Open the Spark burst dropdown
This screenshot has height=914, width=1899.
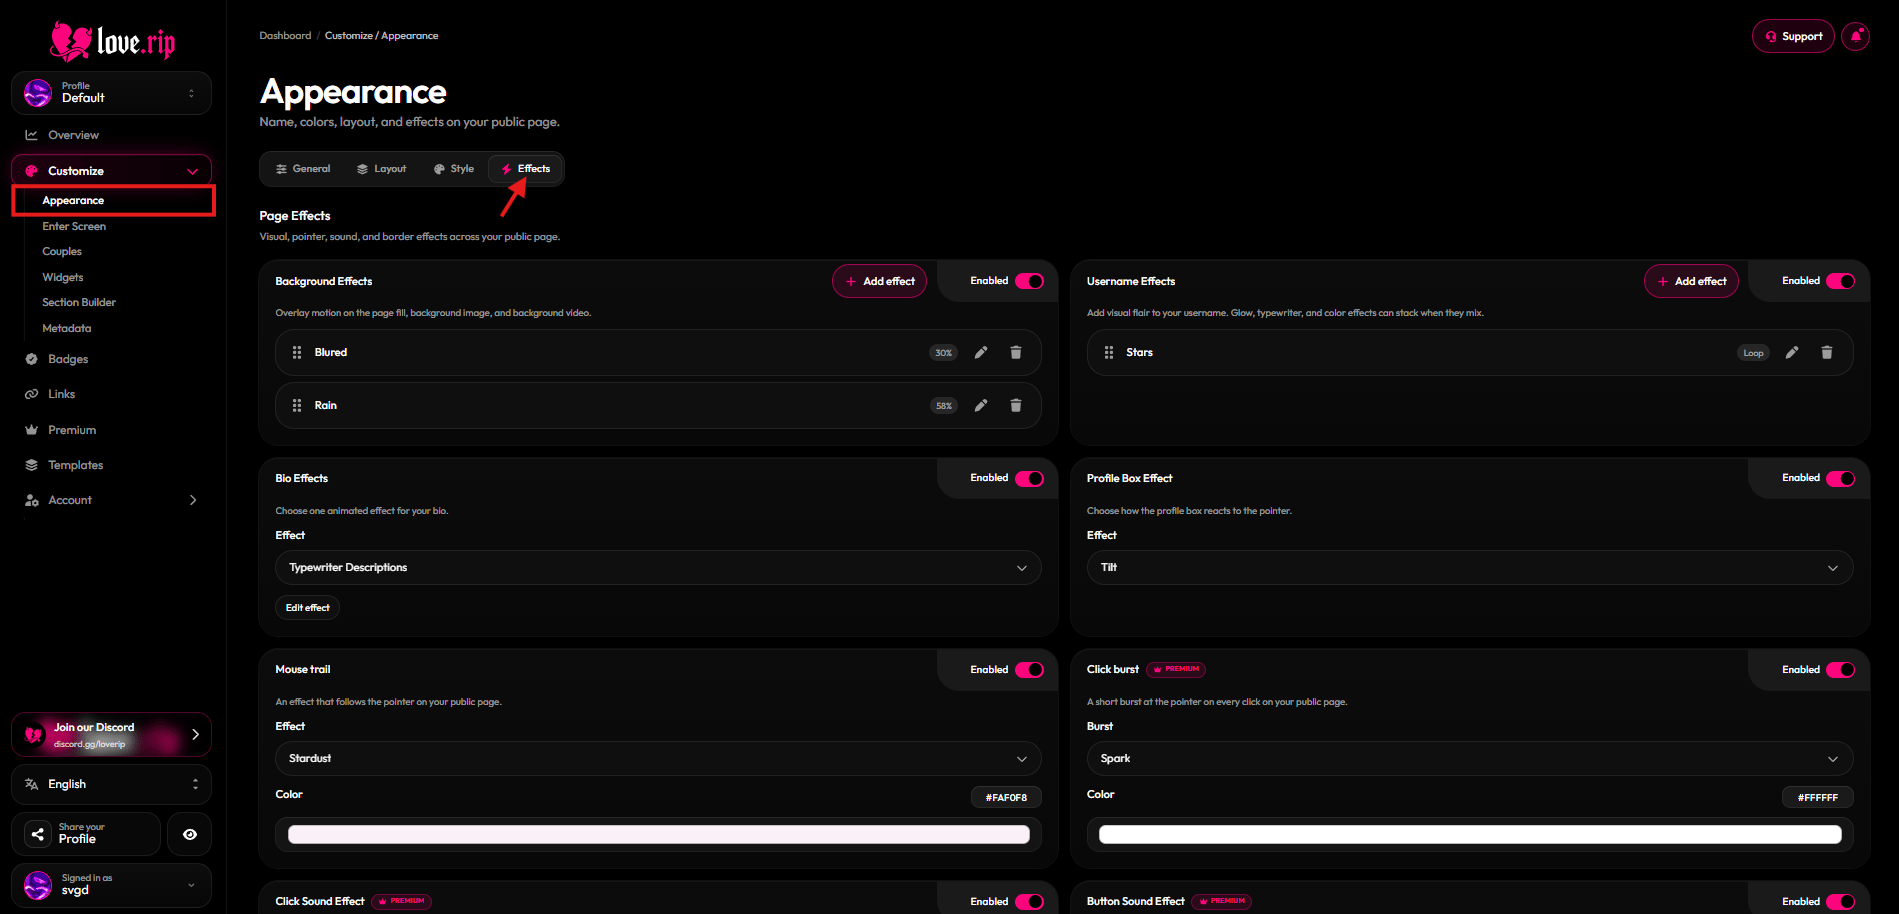click(1469, 758)
